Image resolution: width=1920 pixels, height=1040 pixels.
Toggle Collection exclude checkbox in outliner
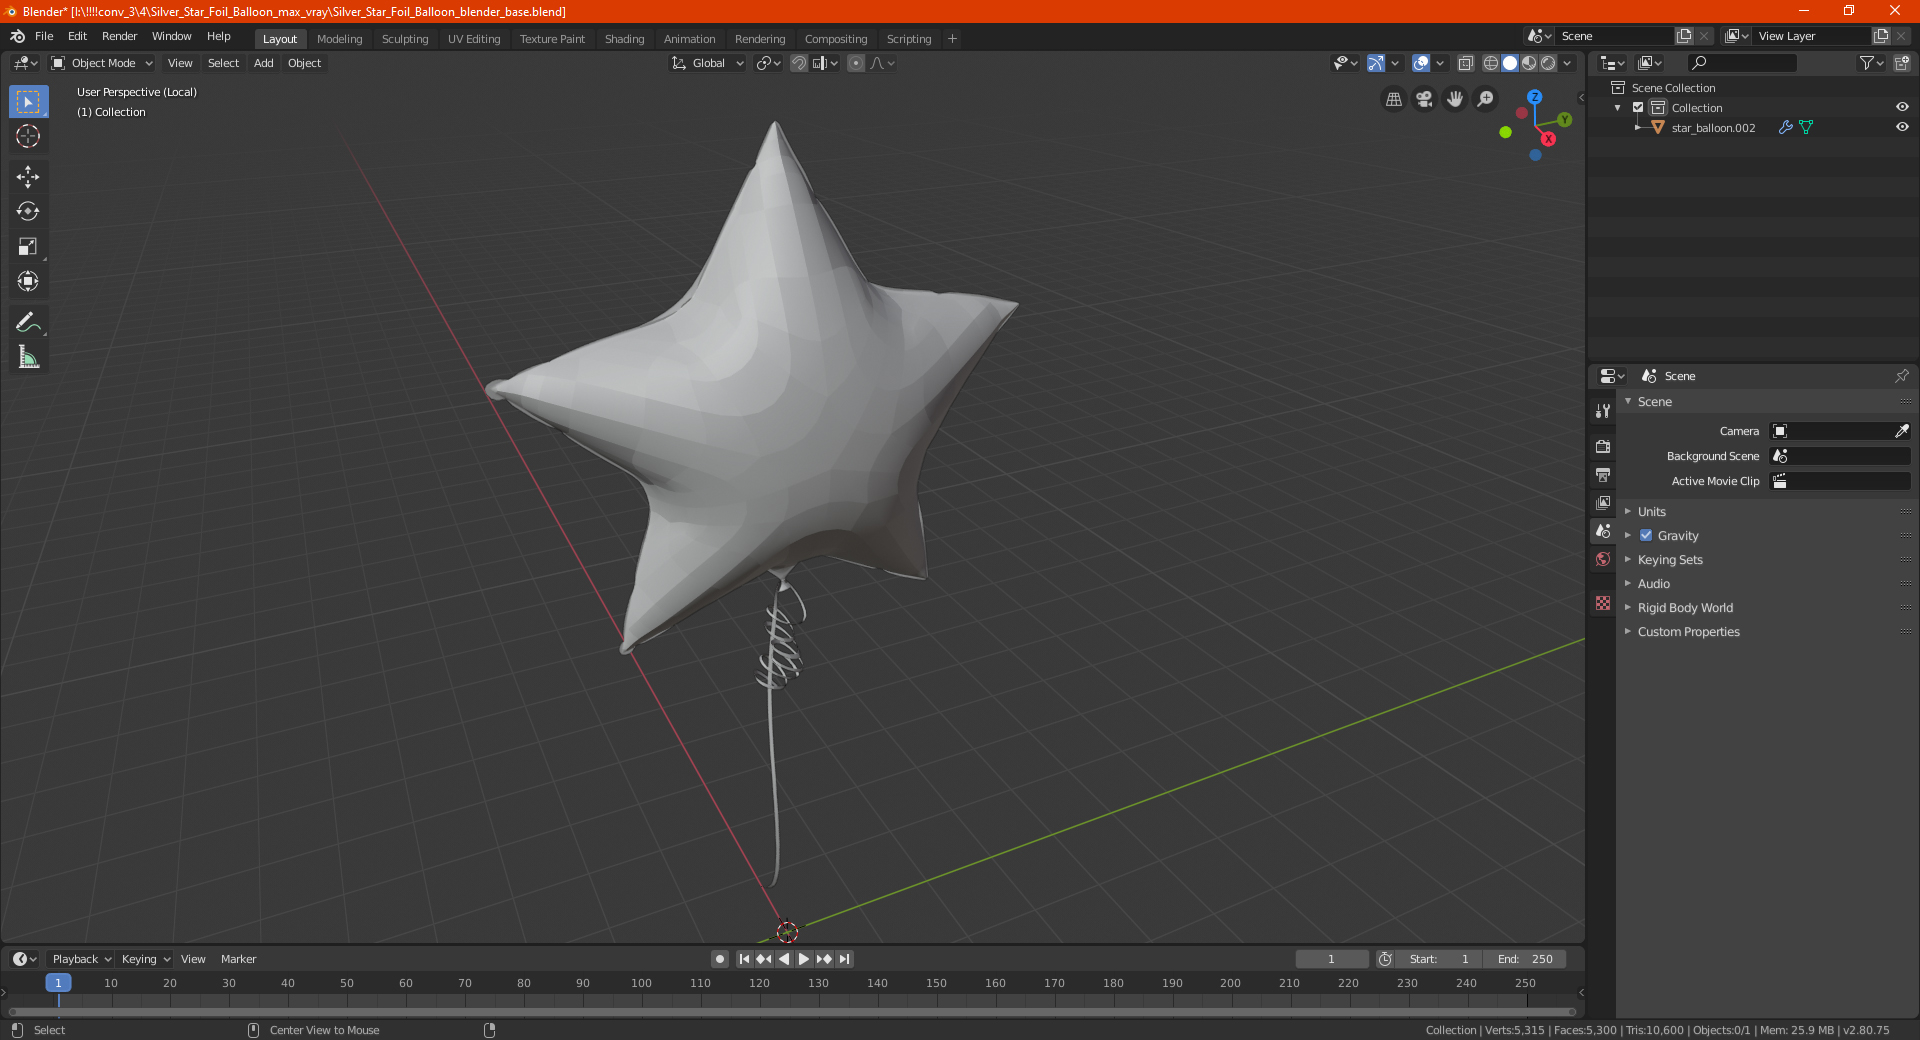click(1638, 107)
